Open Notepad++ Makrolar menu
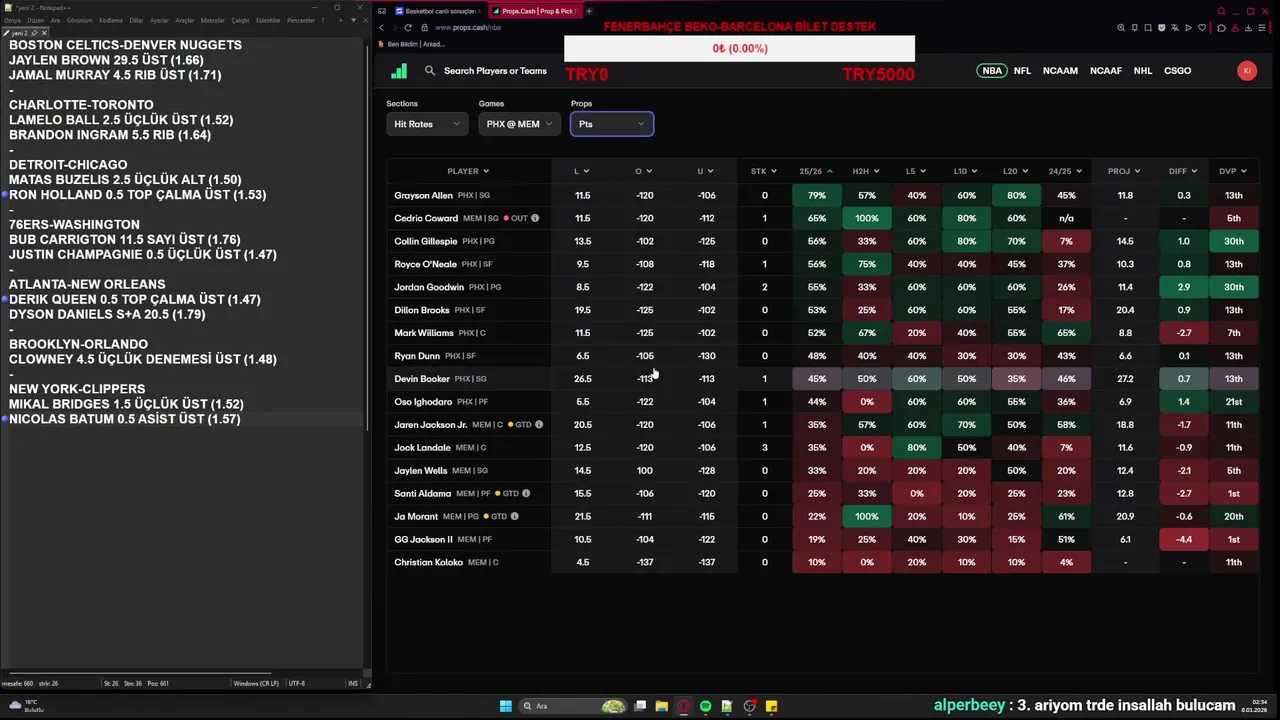The height and width of the screenshot is (720, 1280). tap(212, 20)
